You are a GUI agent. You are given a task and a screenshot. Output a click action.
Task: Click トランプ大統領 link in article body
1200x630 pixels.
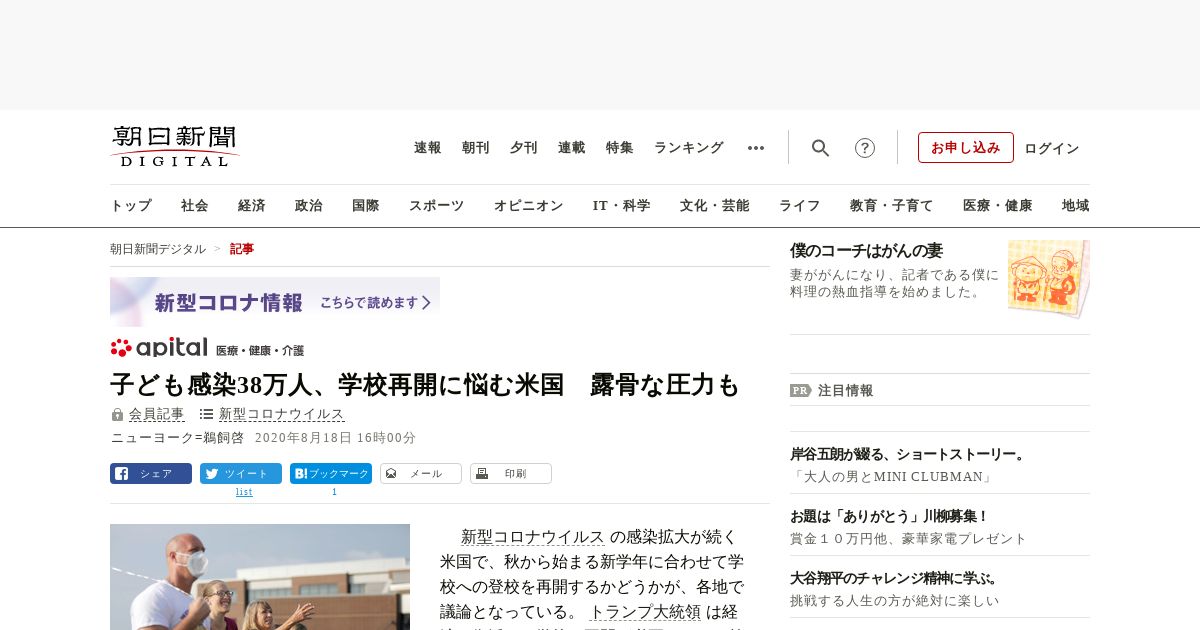click(646, 612)
